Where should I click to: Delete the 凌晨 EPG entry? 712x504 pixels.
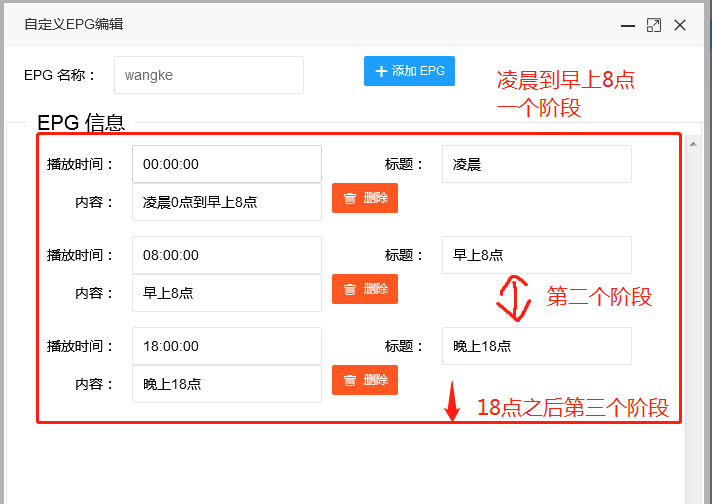pos(365,198)
